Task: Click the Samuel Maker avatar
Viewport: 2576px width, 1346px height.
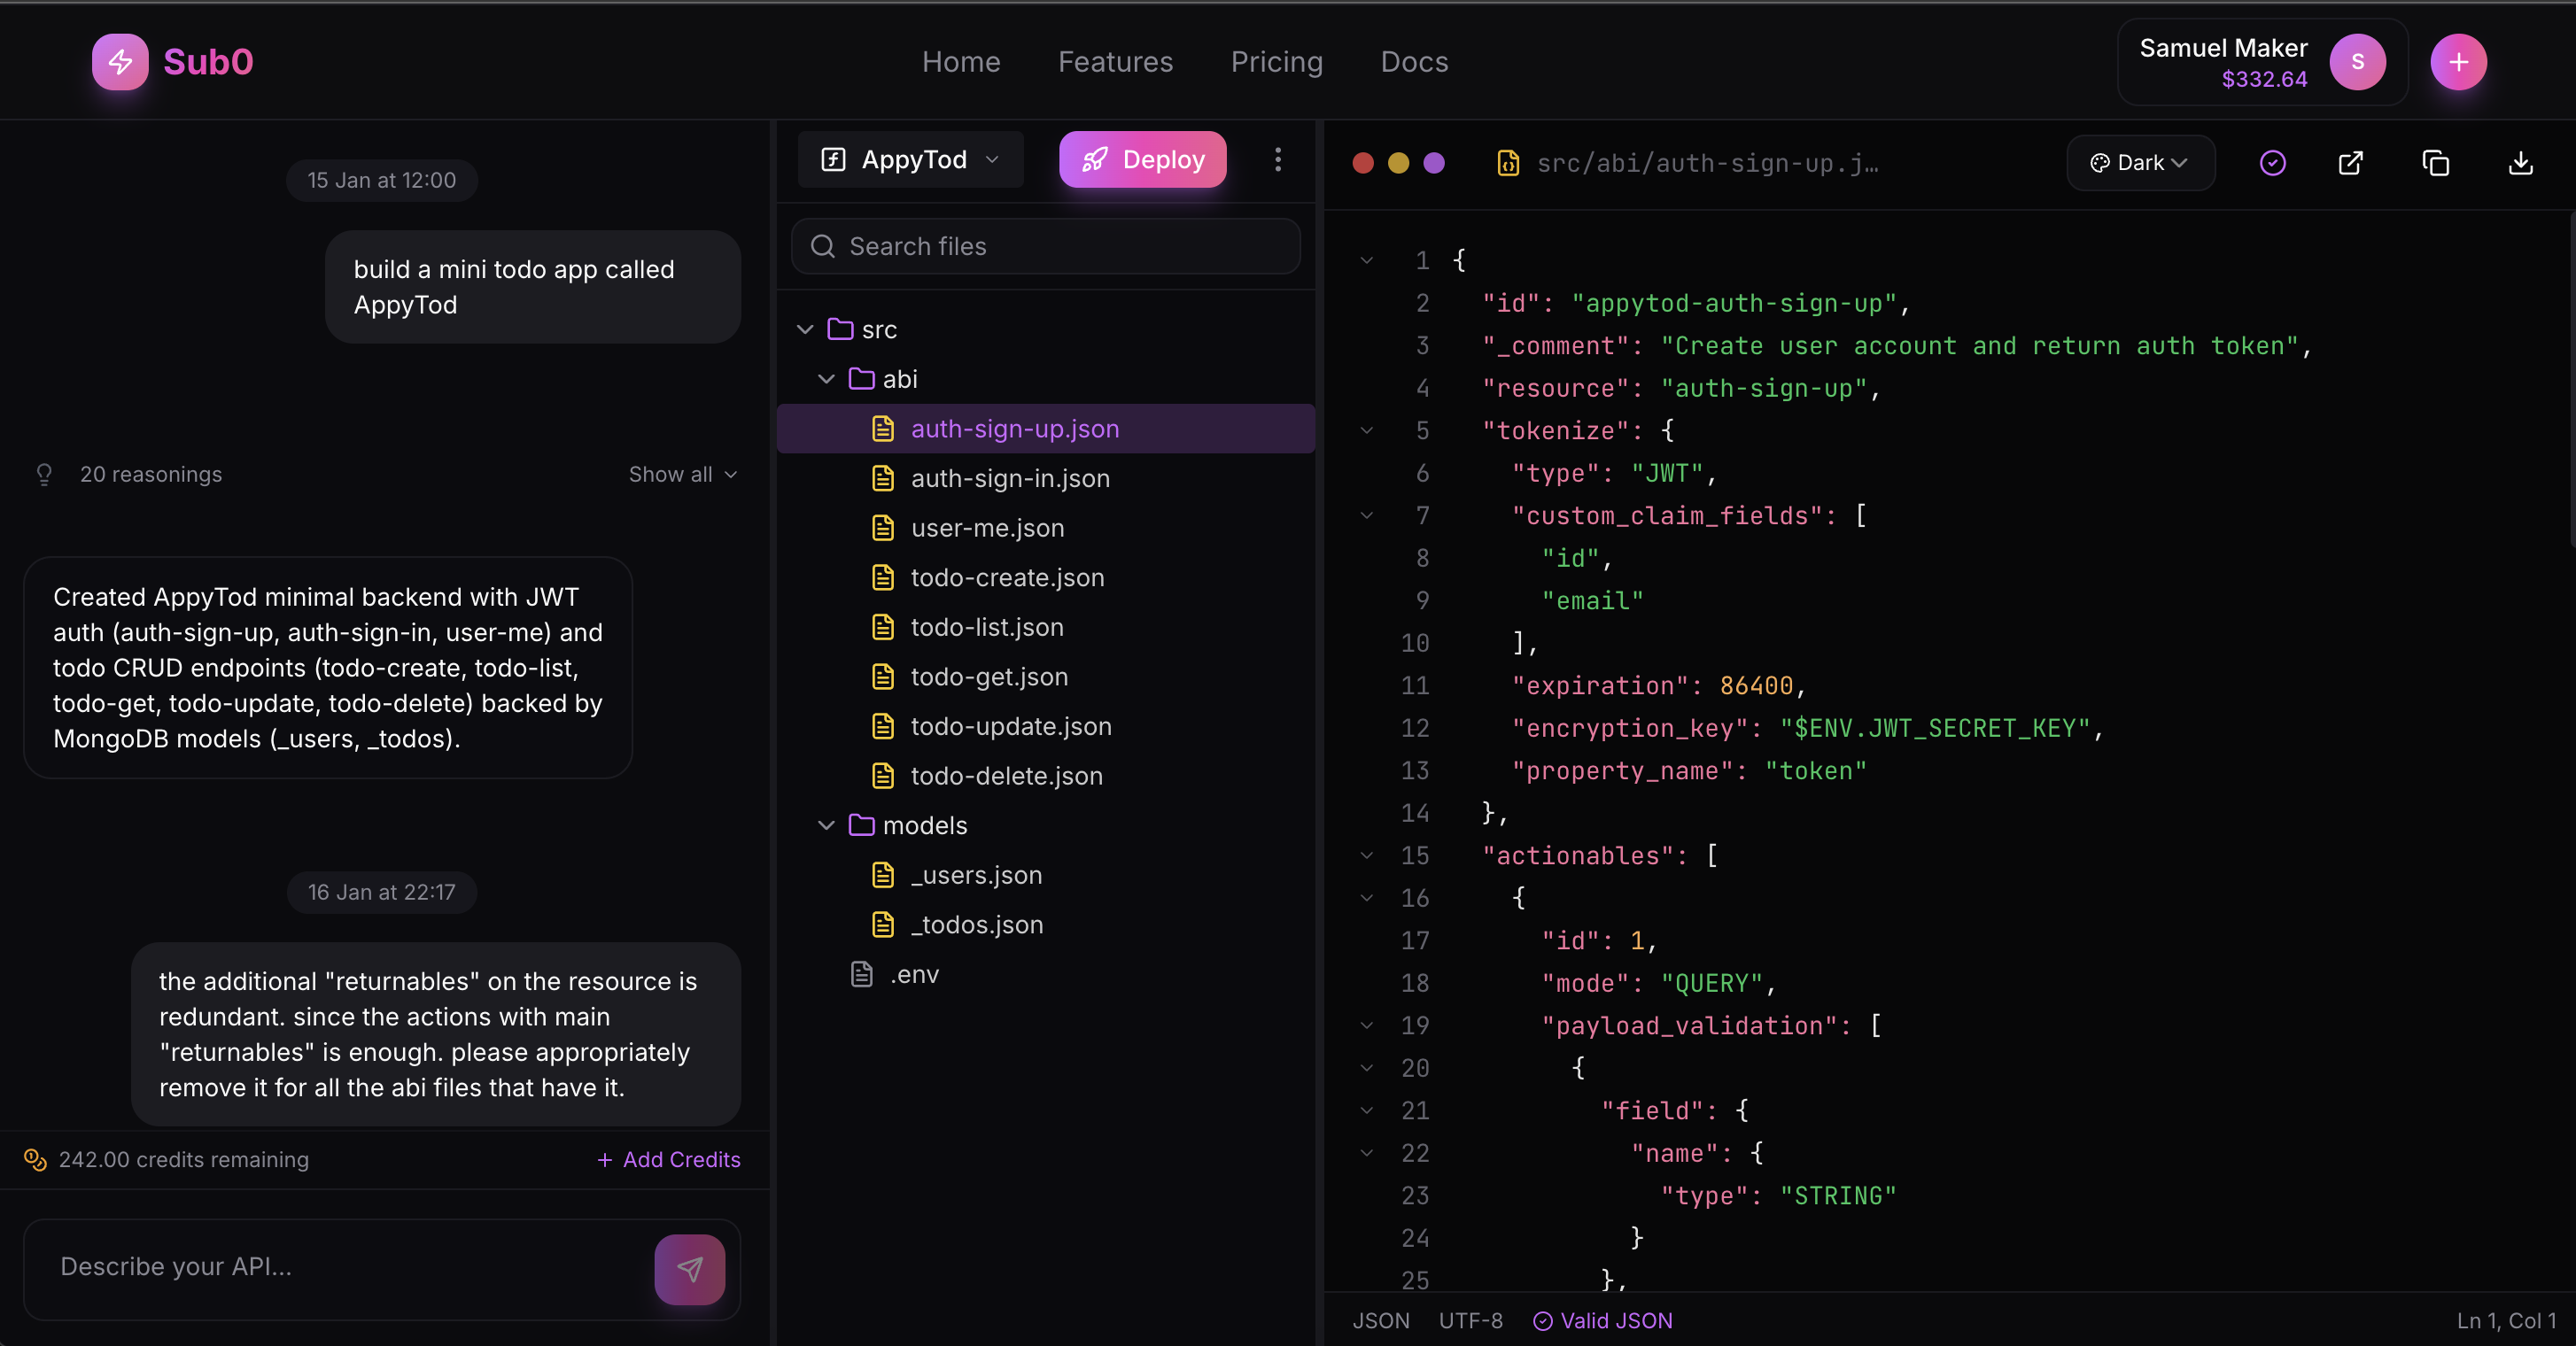Action: coord(2356,62)
